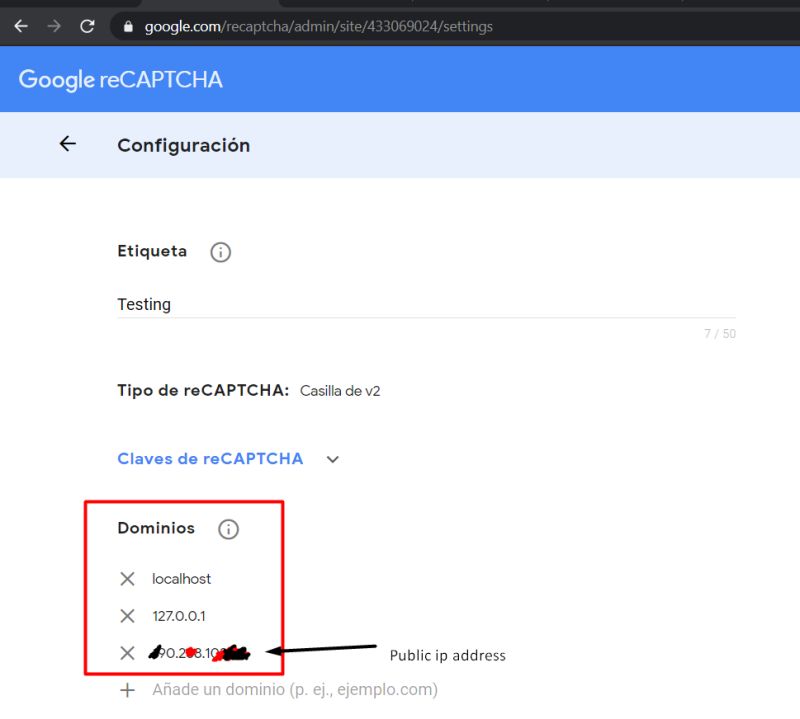
Task: Open the Etiqueta info tooltip
Action: pyautogui.click(x=220, y=252)
